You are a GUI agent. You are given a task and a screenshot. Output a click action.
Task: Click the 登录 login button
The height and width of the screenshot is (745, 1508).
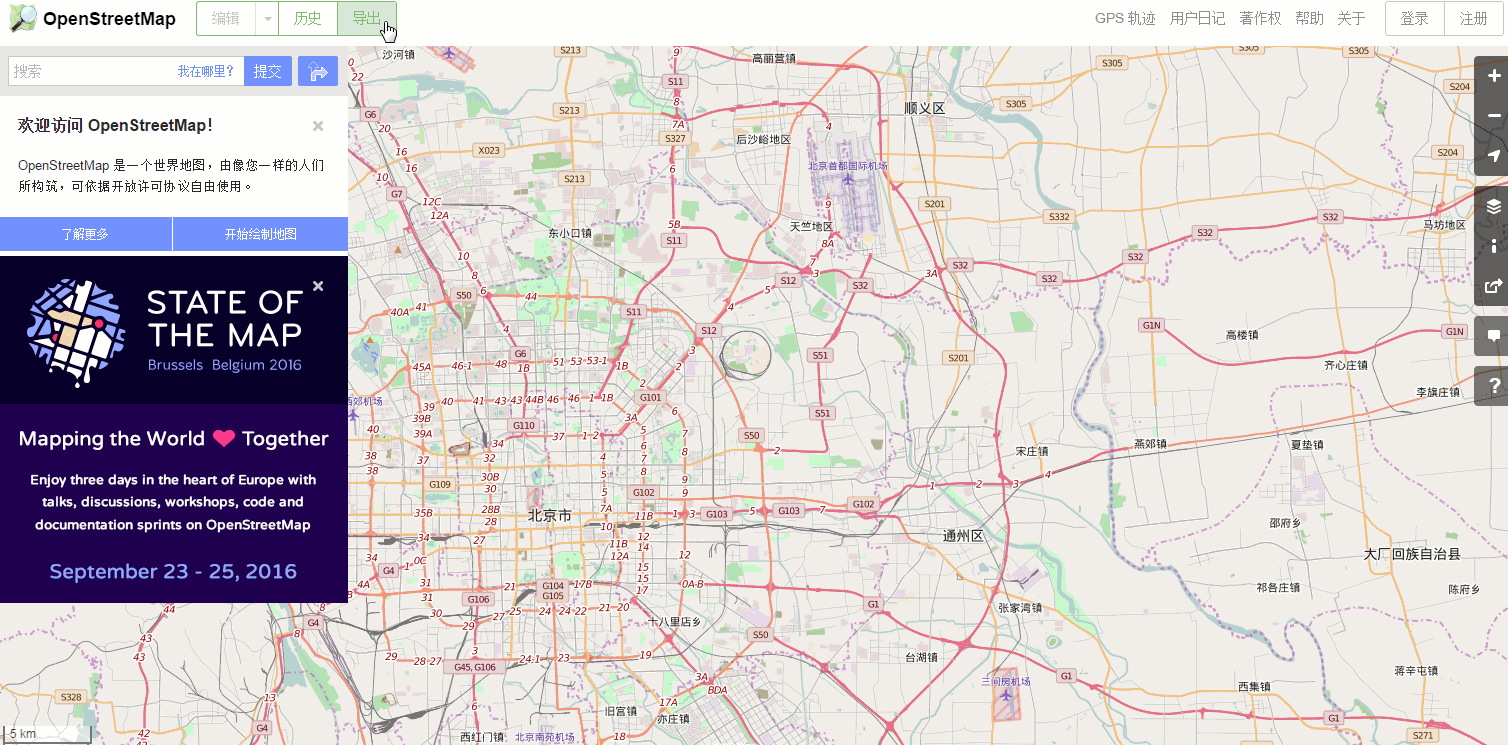click(1415, 18)
